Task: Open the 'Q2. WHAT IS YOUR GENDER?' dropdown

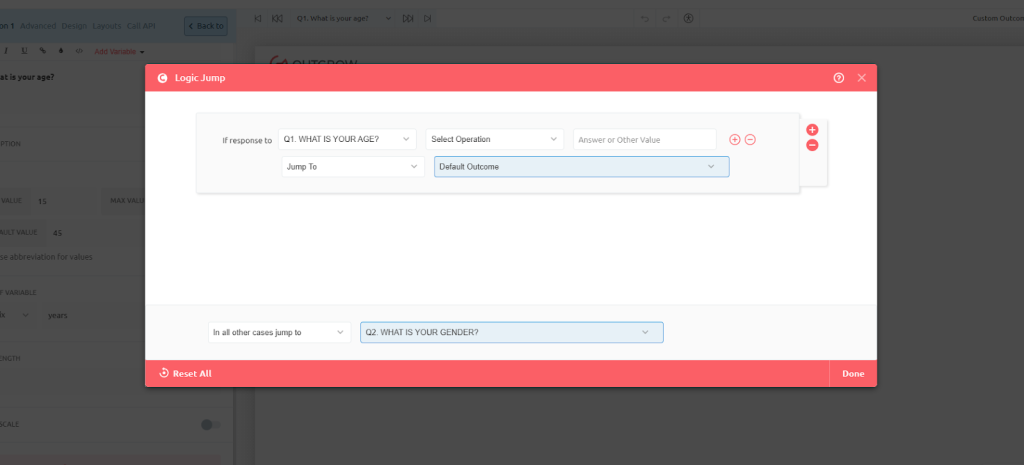Action: tap(511, 332)
